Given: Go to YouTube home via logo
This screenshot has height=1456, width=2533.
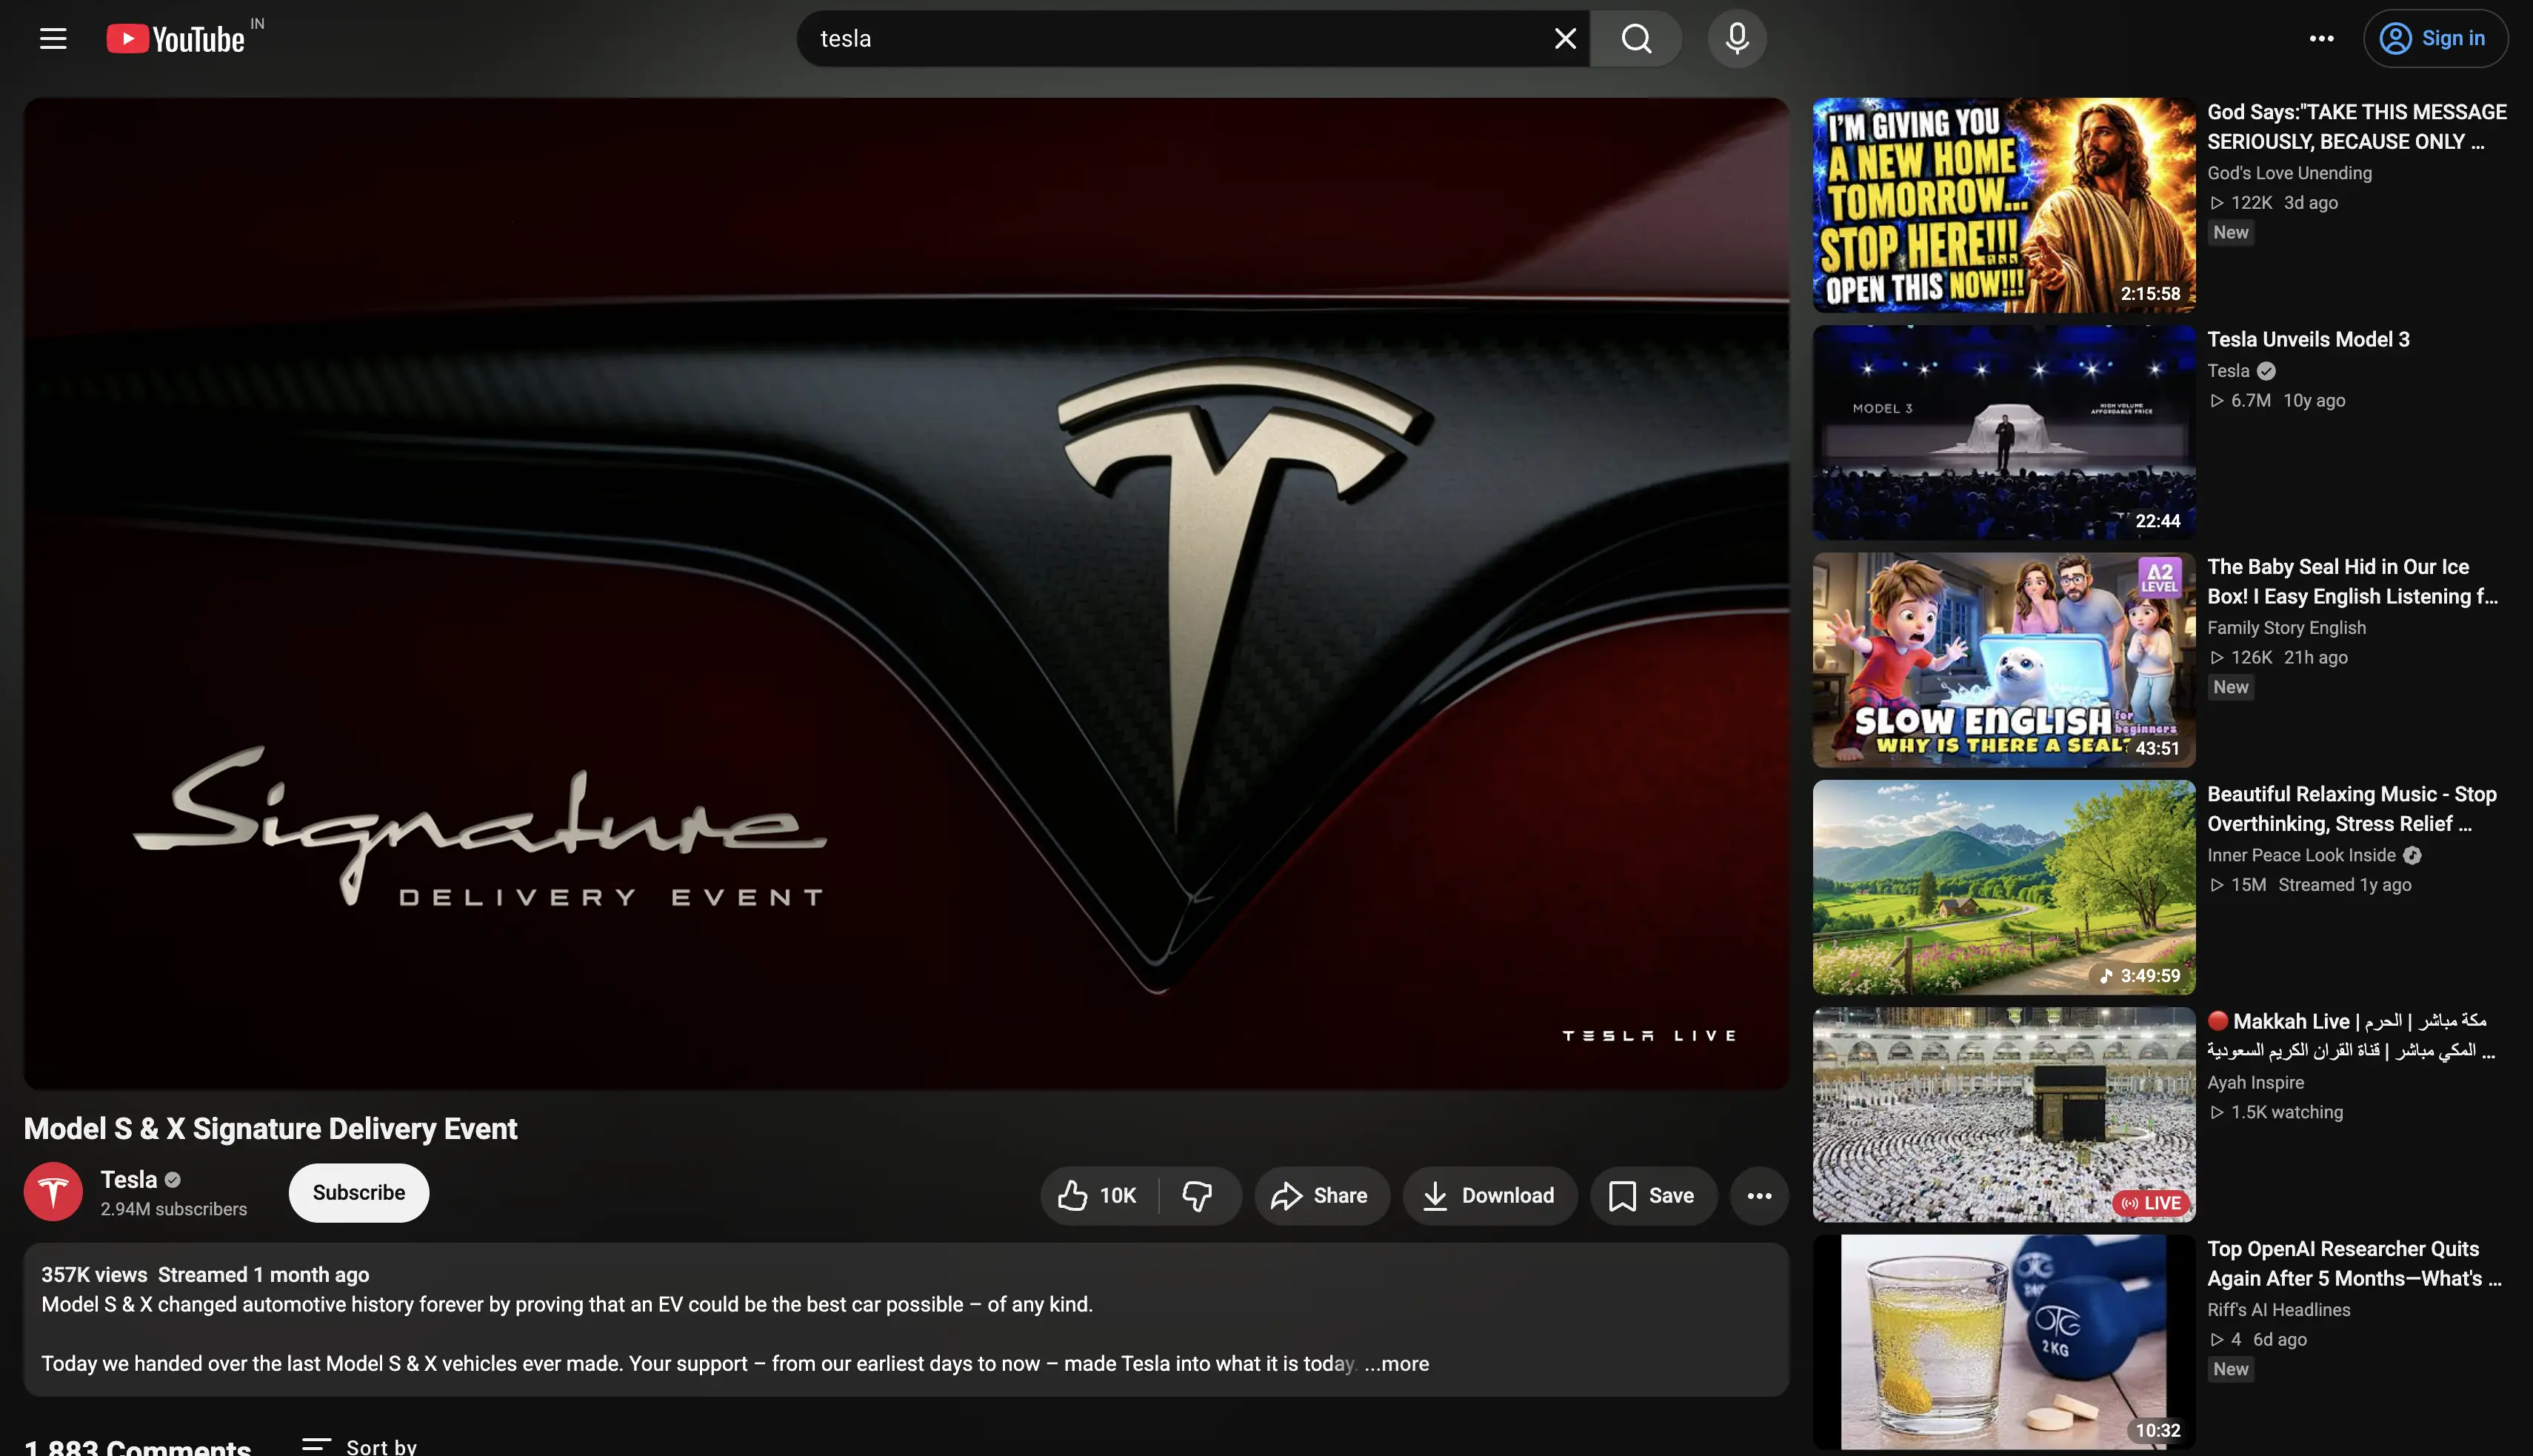Looking at the screenshot, I should 176,39.
